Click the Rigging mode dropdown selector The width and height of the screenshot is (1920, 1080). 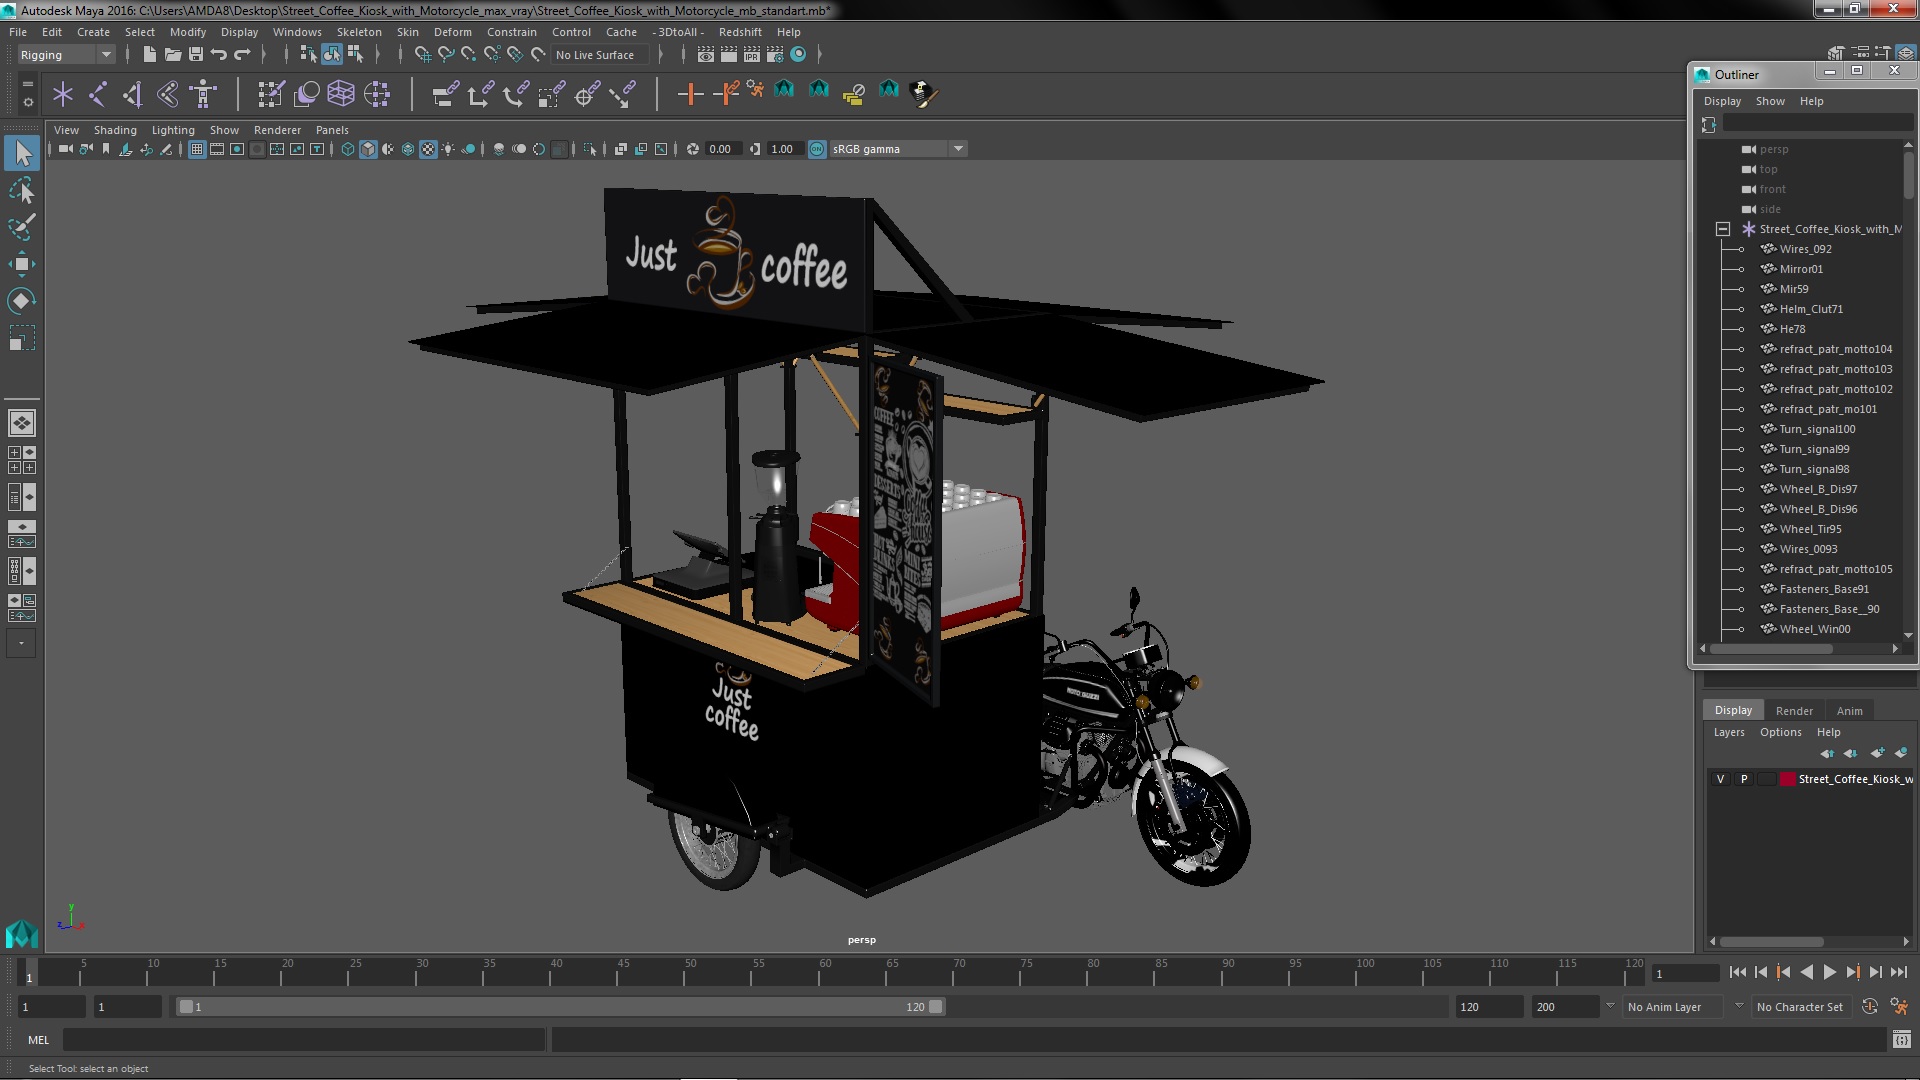pos(63,54)
